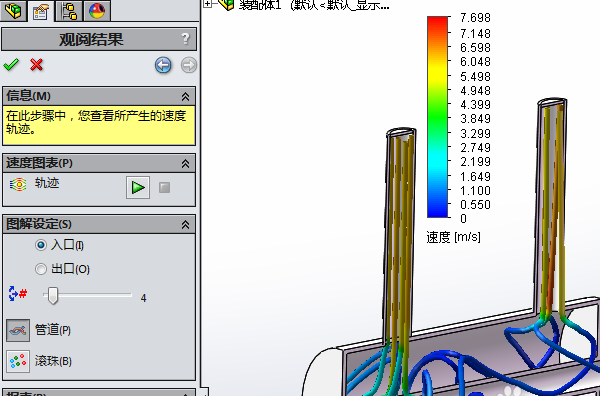Image resolution: width=600 pixels, height=396 pixels.
Task: Click the trajectory number icon beside the slider
Action: [x=18, y=293]
